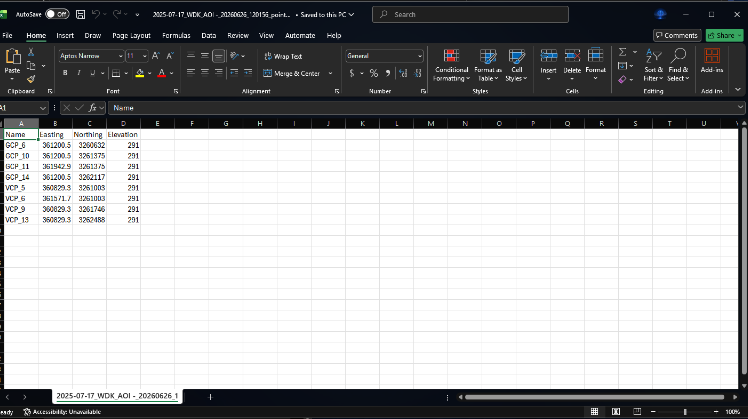Screen dimensions: 748x419
Task: Open the General number format dropdown
Action: click(x=420, y=56)
